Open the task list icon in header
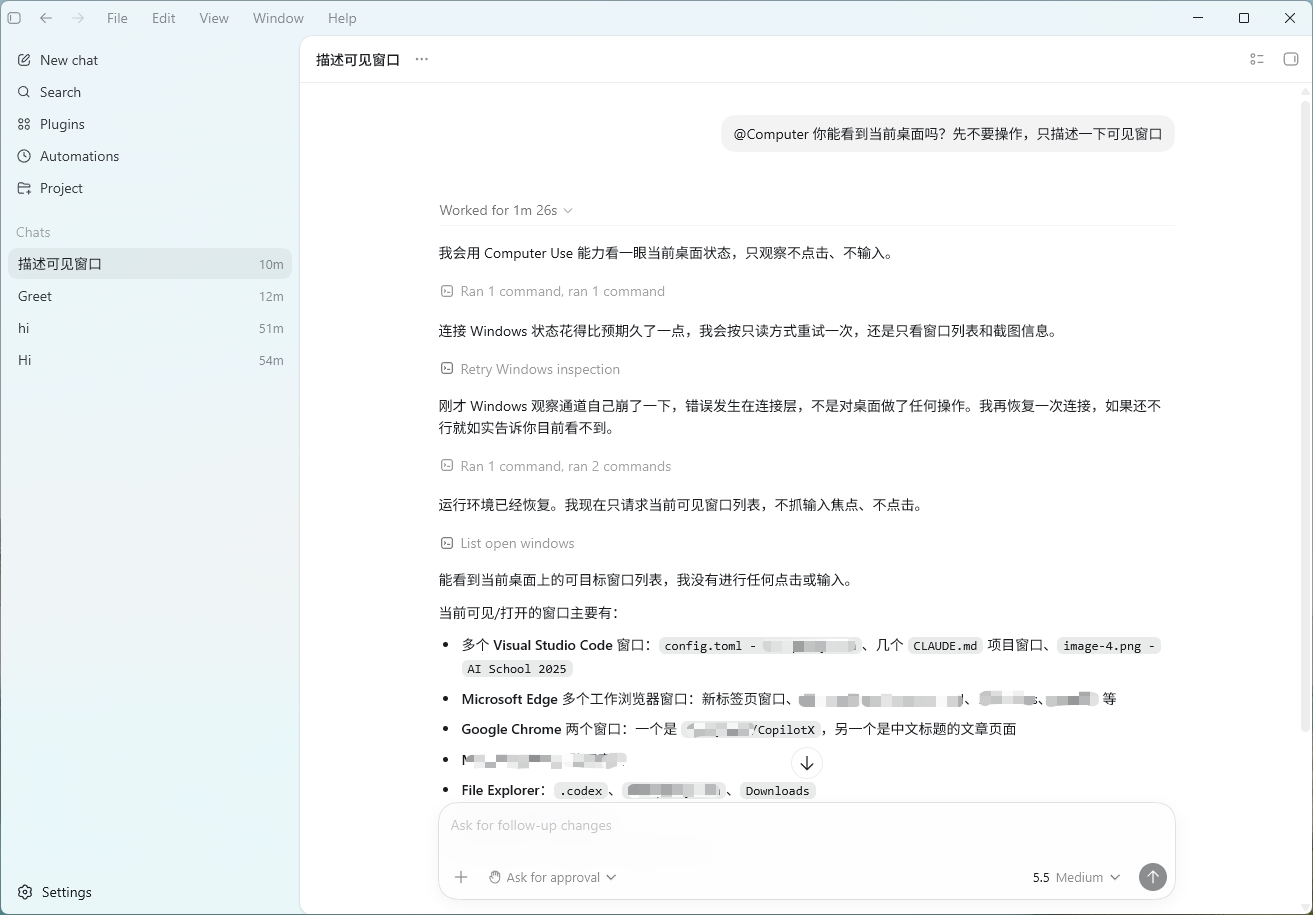This screenshot has width=1313, height=915. 1257,59
